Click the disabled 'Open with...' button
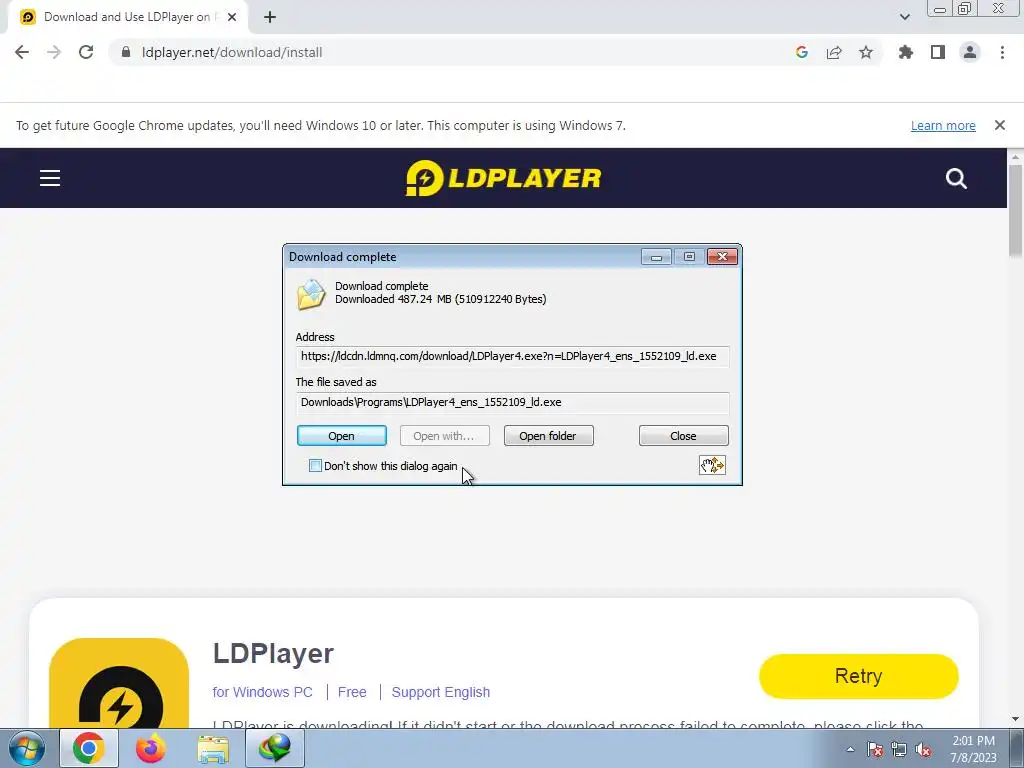1024x768 pixels. tap(444, 436)
